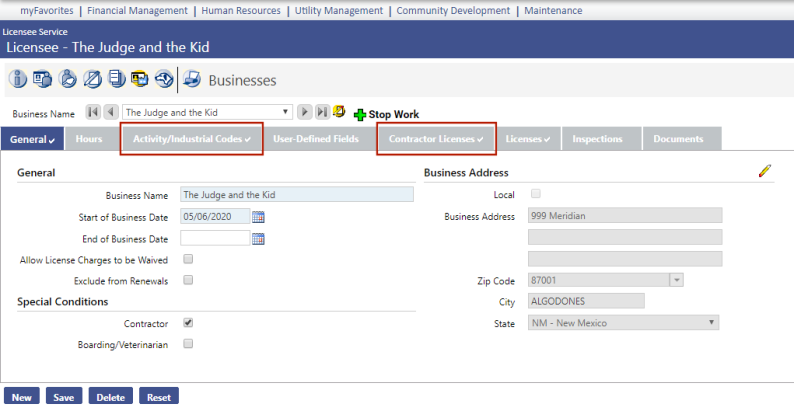
Task: Open the Contractor Licenses tab
Action: pyautogui.click(x=436, y=139)
